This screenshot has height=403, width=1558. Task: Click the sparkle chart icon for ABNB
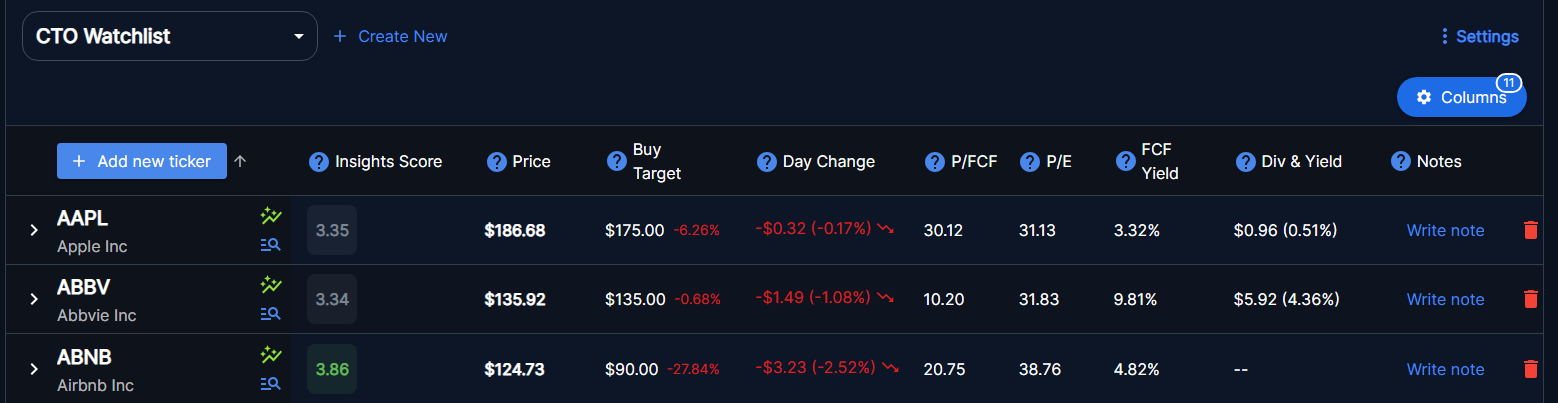(x=270, y=354)
